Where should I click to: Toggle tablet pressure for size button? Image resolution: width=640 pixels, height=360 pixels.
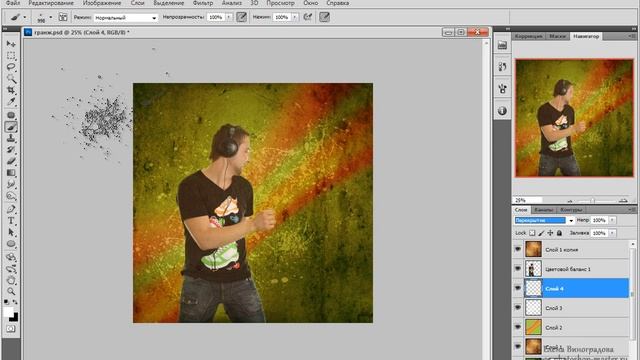[324, 17]
